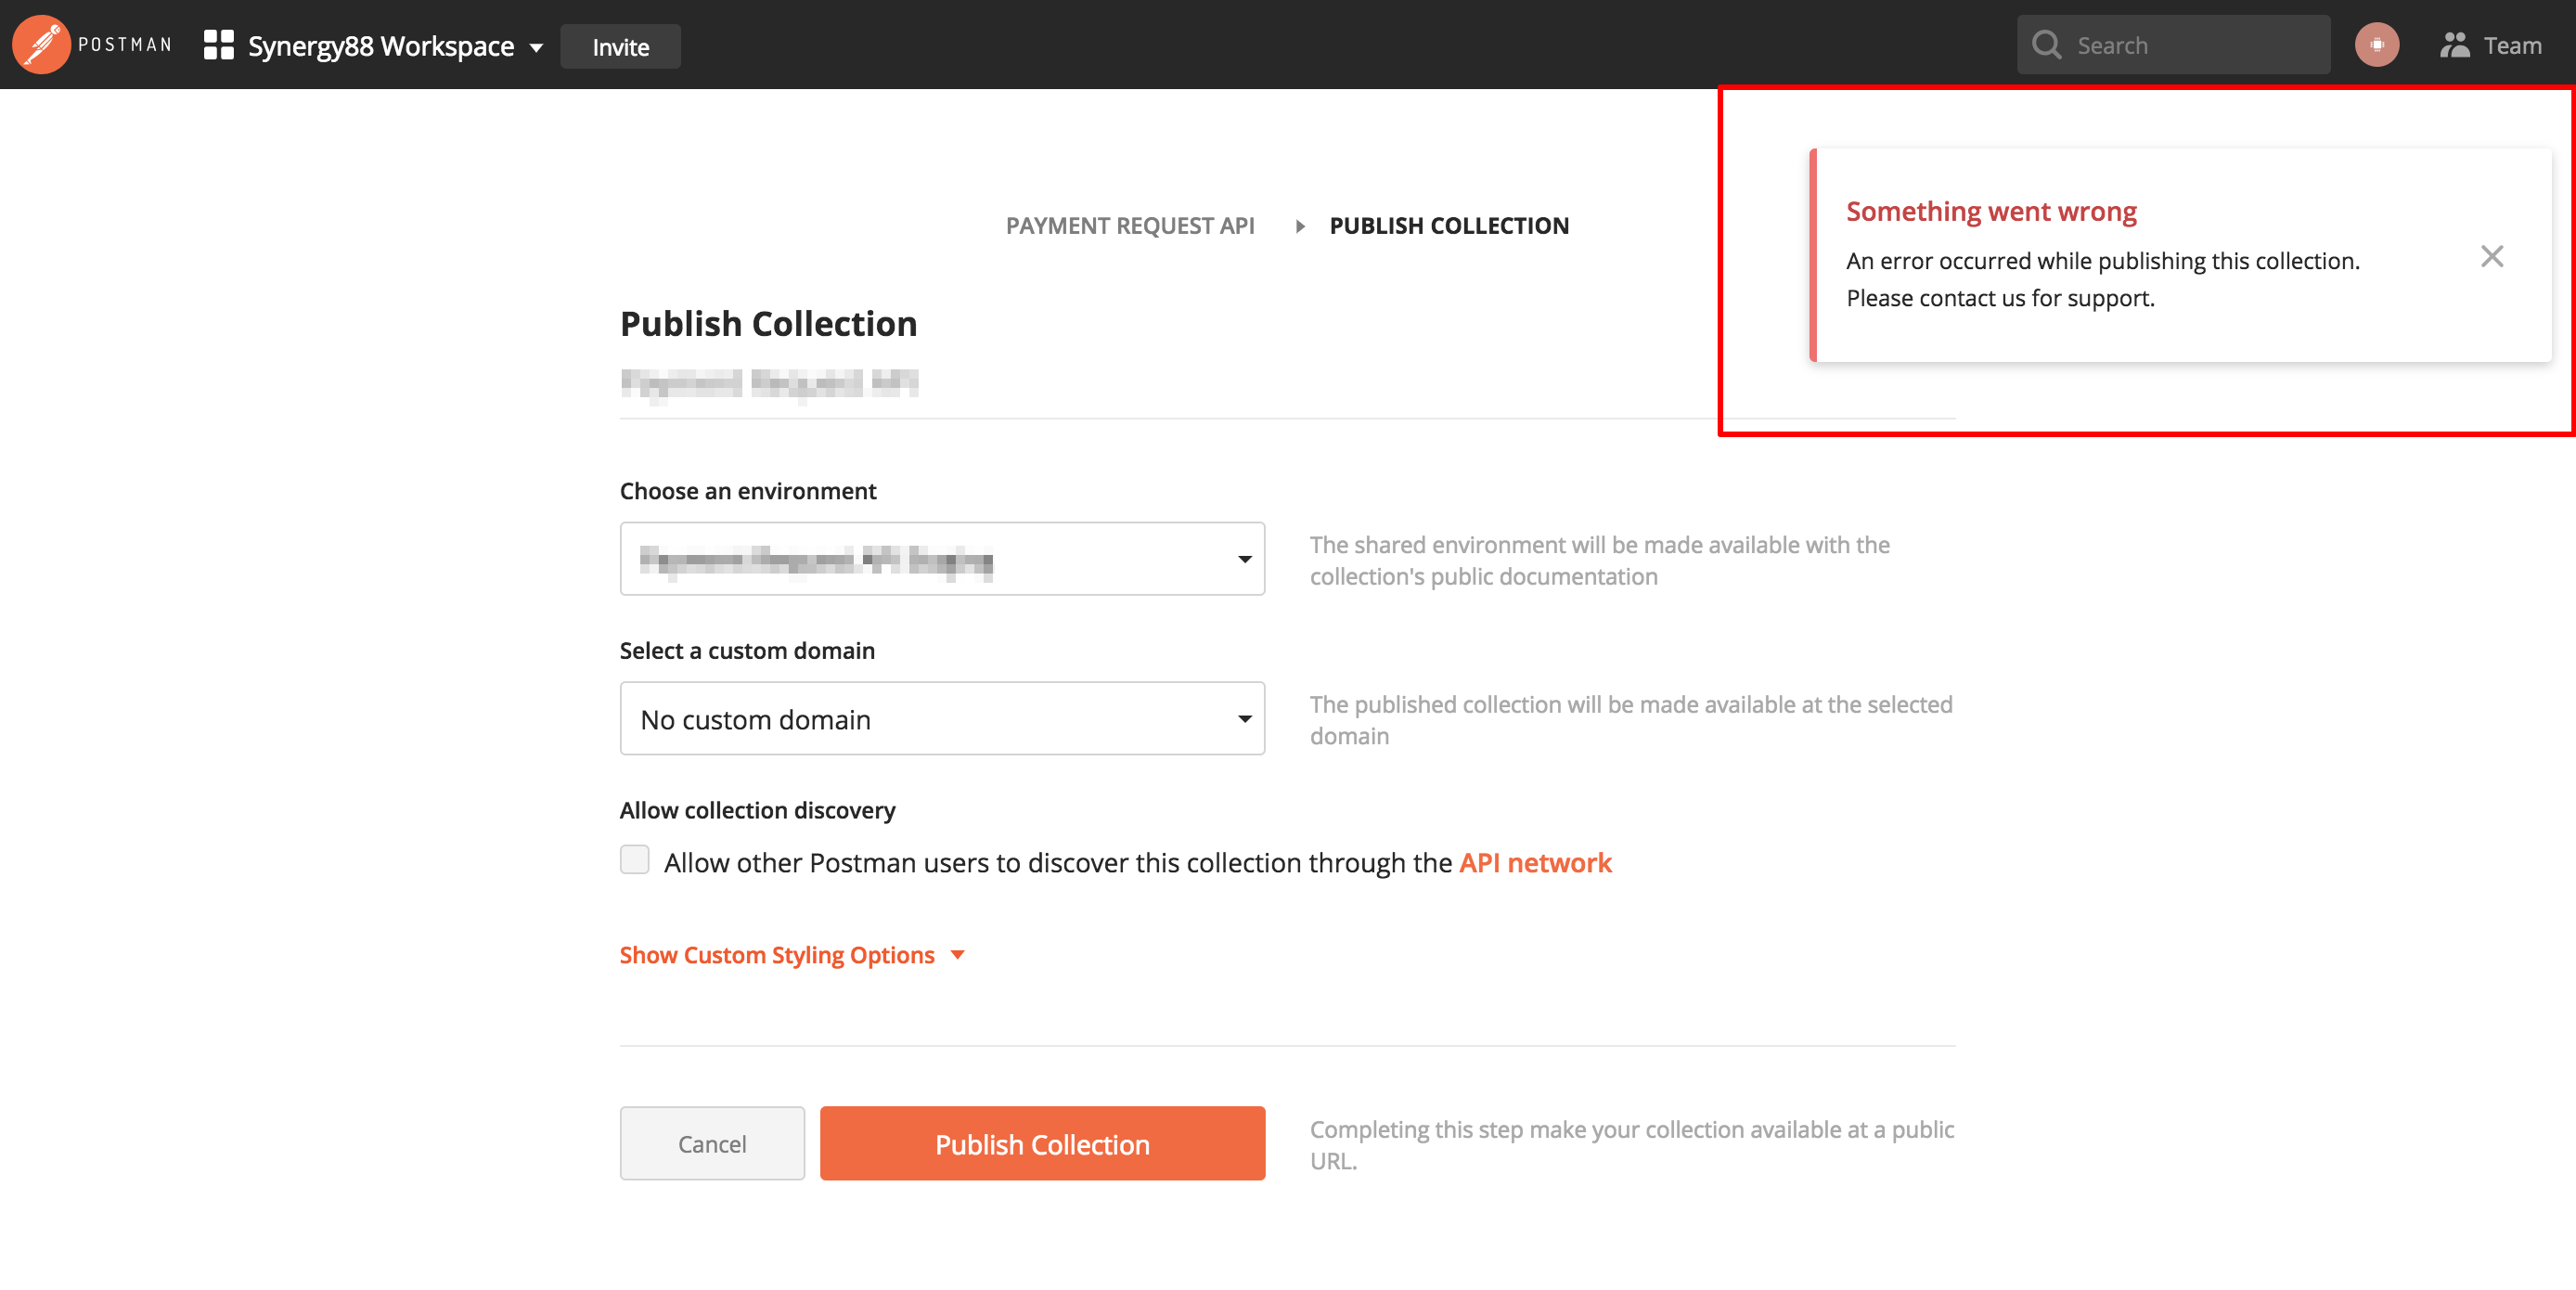Viewport: 2576px width, 1290px height.
Task: Click the Publish Collection button
Action: tap(1042, 1143)
